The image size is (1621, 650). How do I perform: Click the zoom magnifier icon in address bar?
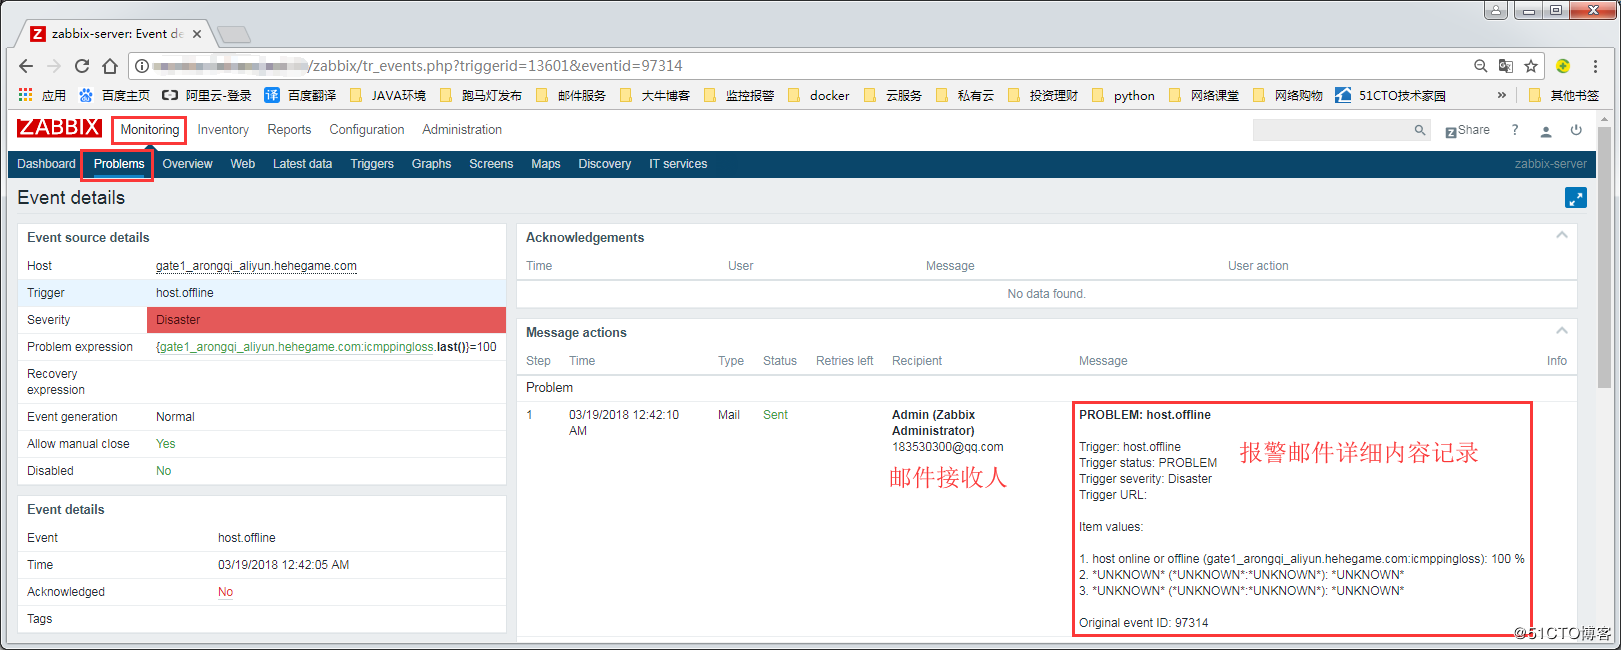(1481, 66)
